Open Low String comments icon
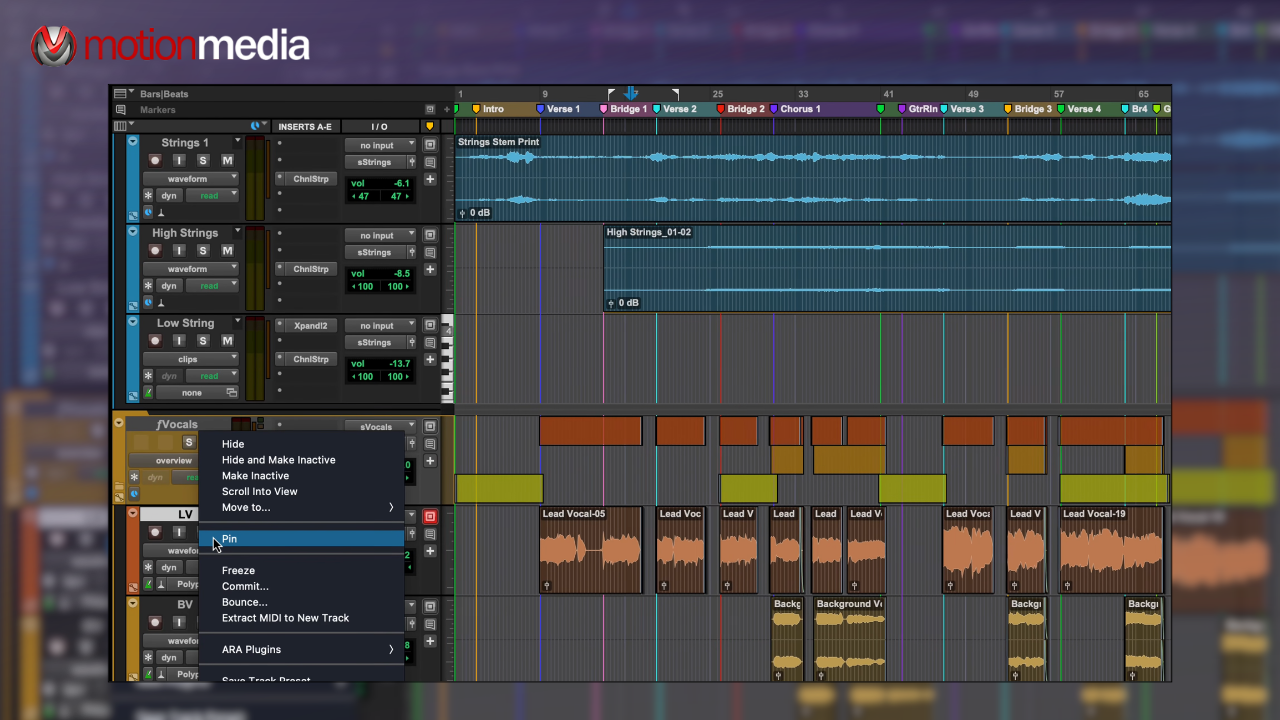The width and height of the screenshot is (1280, 720). [430, 342]
